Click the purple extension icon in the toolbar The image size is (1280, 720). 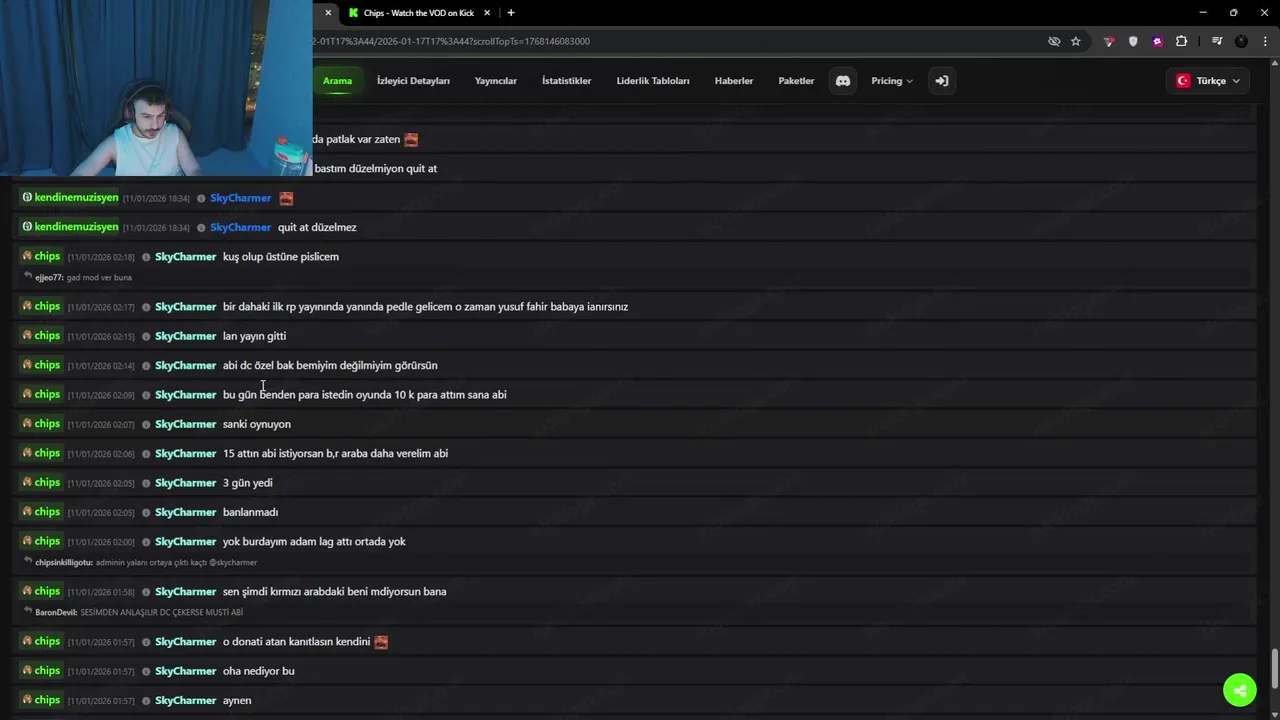tap(1158, 41)
